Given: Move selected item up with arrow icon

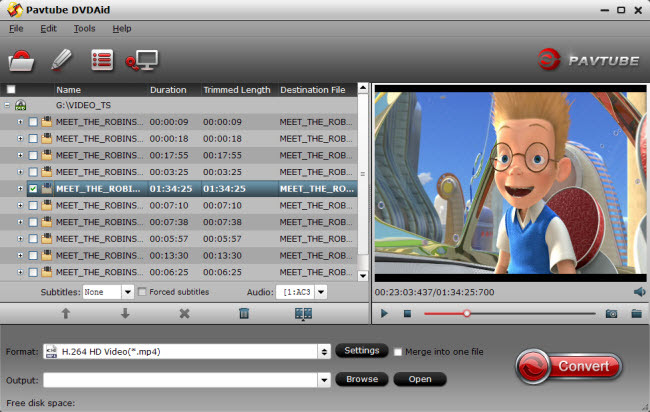Looking at the screenshot, I should [65, 313].
